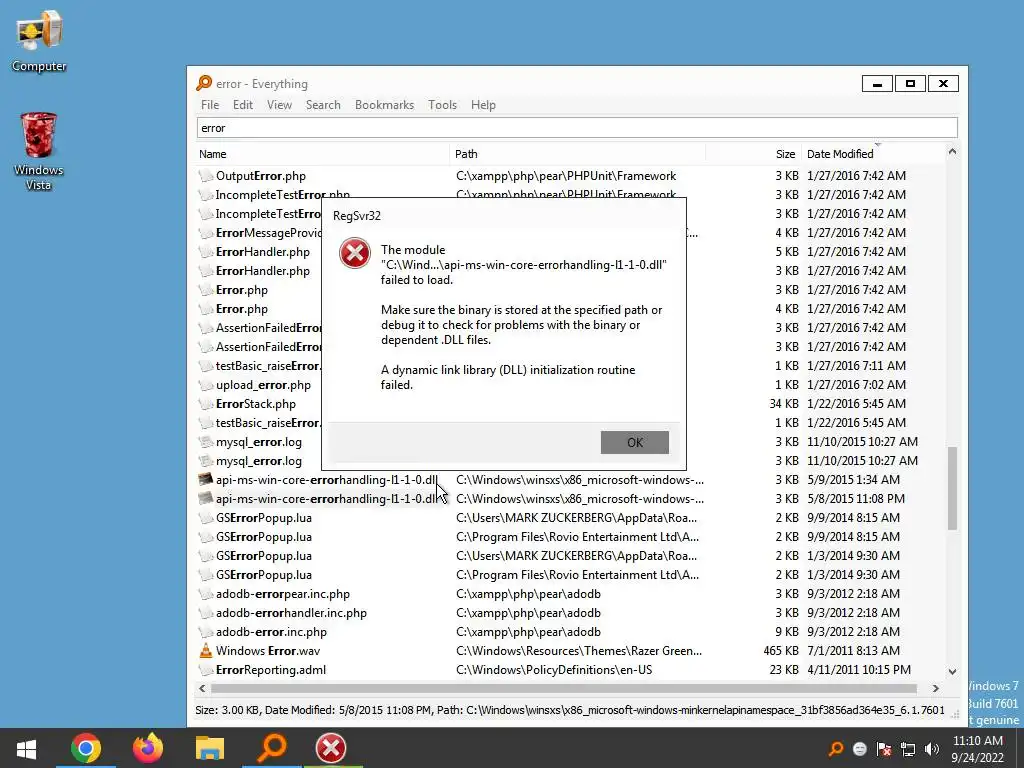Click the file icon of ErrorStack.php
This screenshot has height=768, width=1024.
(206, 404)
